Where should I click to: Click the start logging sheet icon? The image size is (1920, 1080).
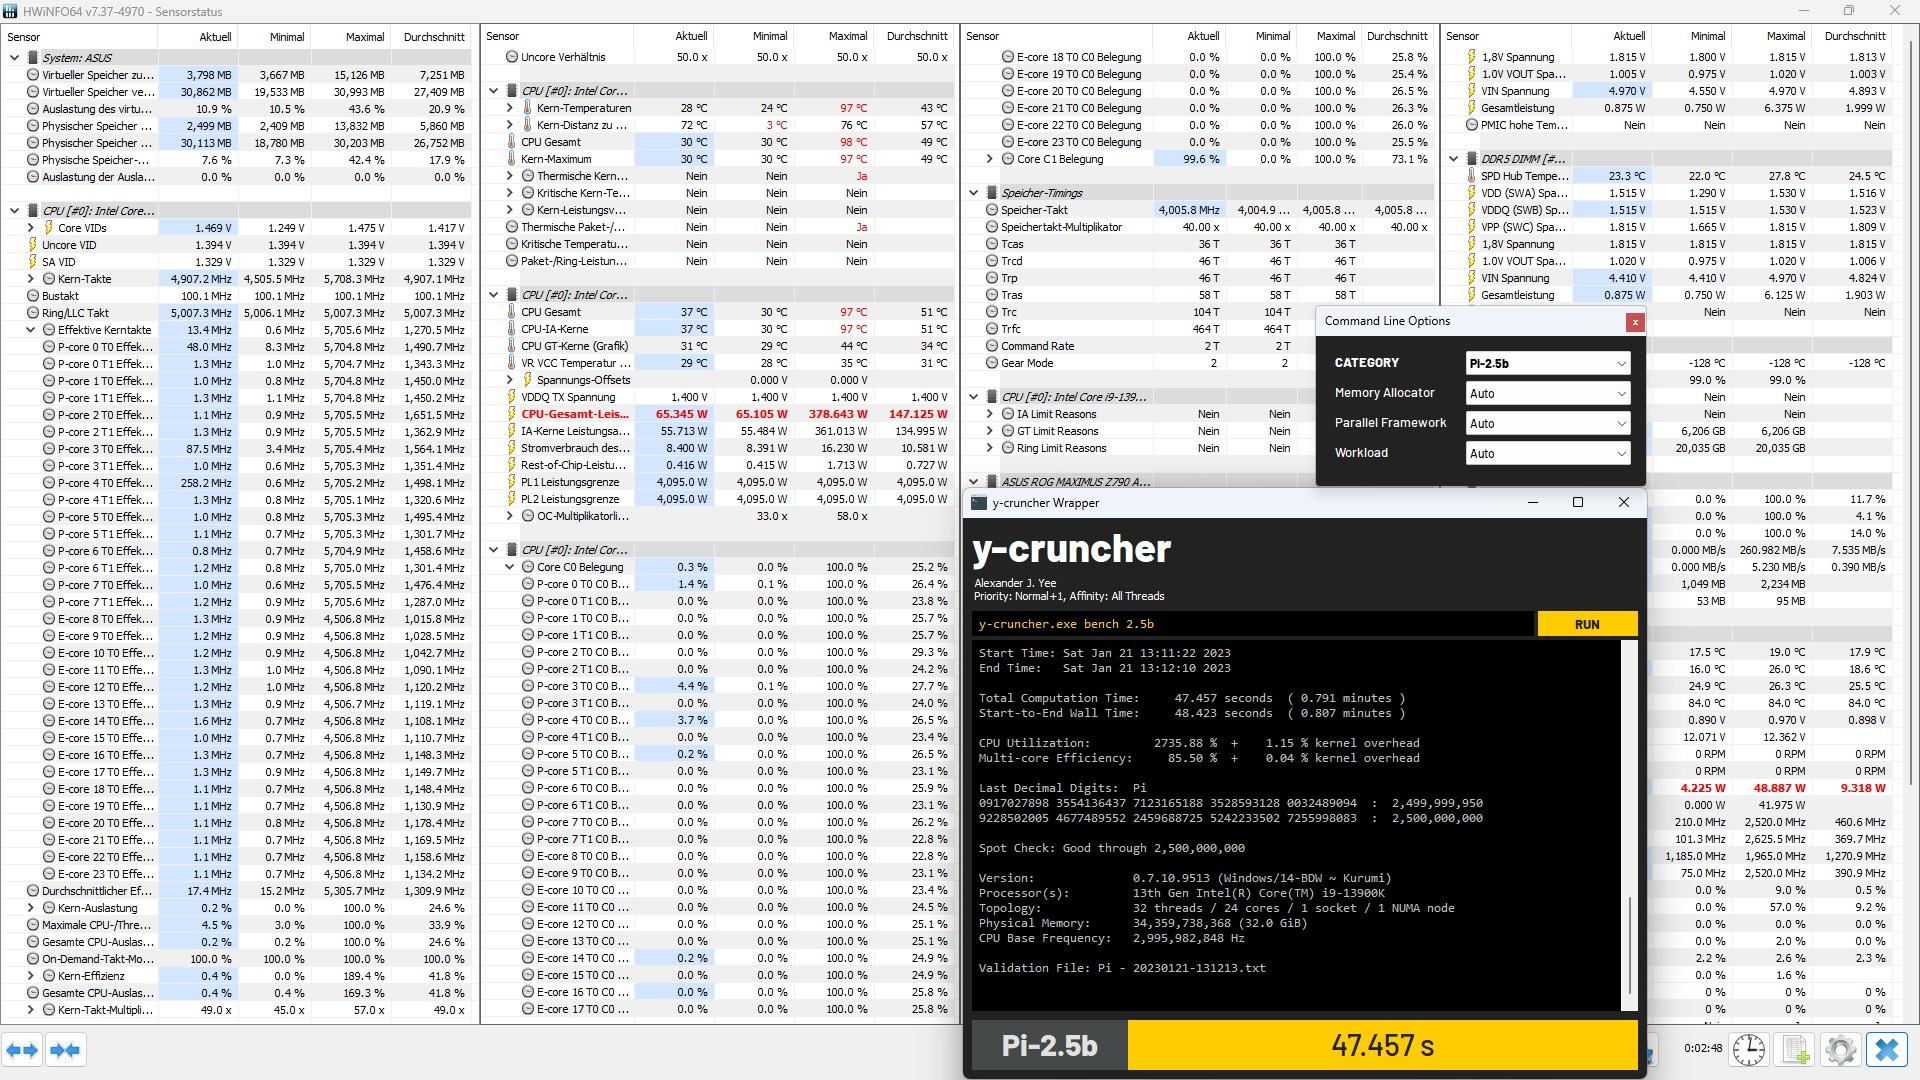(1795, 1050)
